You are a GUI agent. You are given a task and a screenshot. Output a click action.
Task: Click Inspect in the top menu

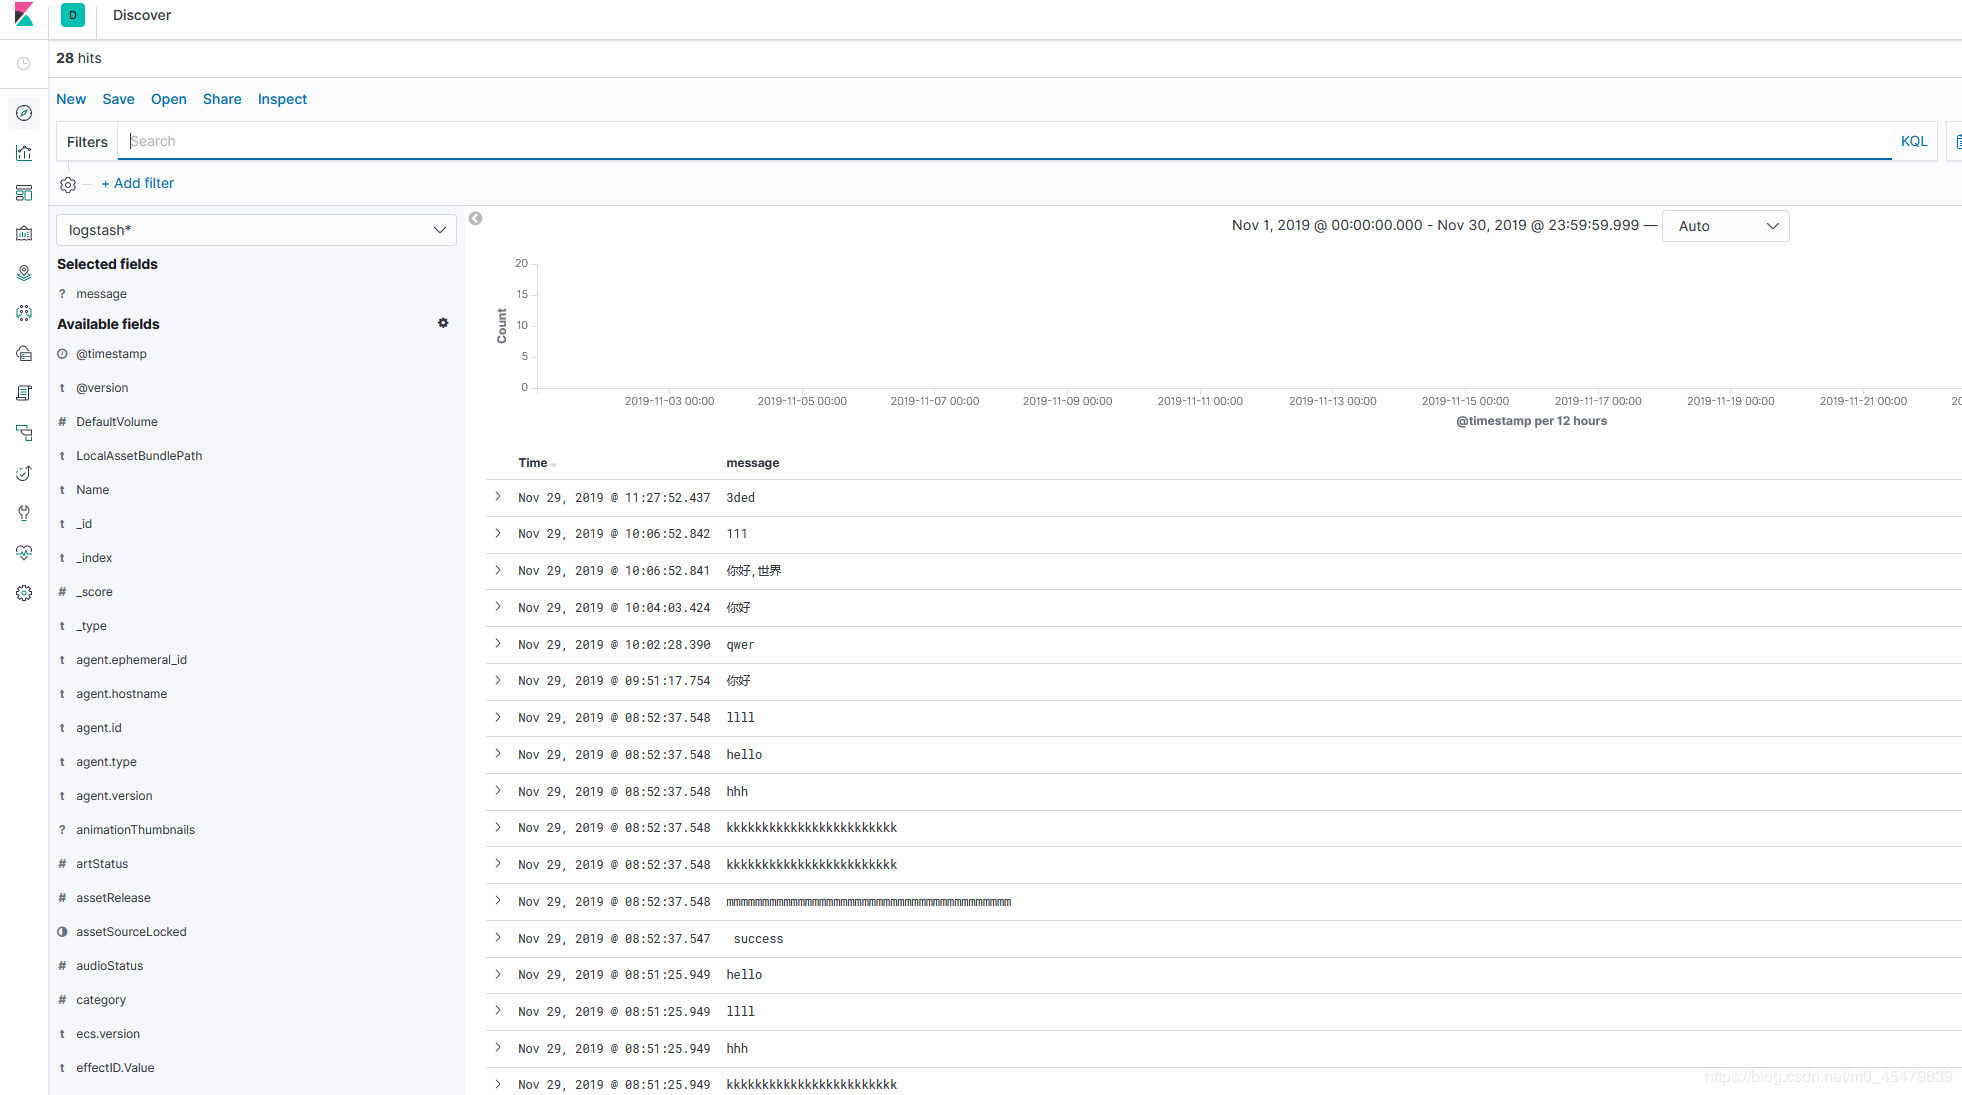[x=282, y=99]
